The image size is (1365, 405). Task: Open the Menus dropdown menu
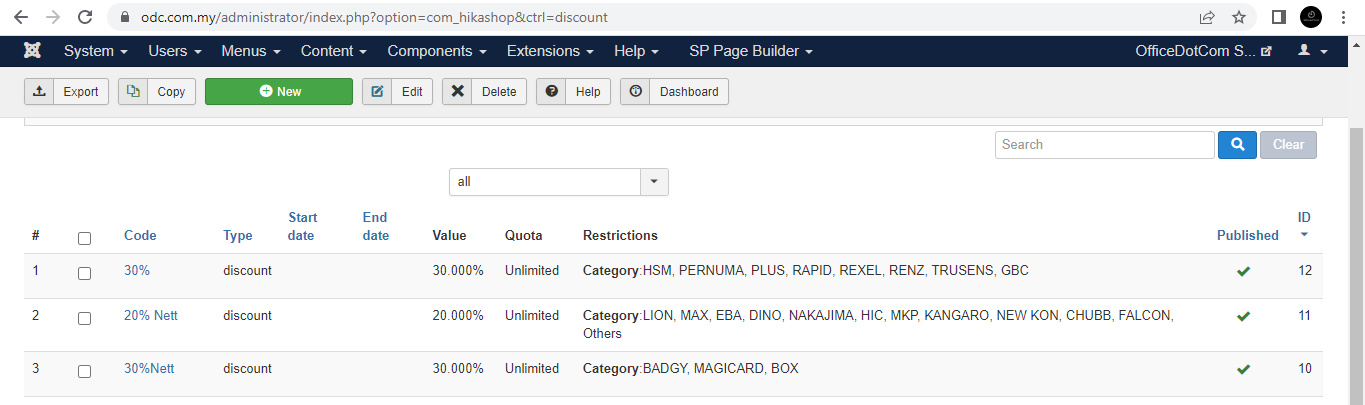(251, 51)
